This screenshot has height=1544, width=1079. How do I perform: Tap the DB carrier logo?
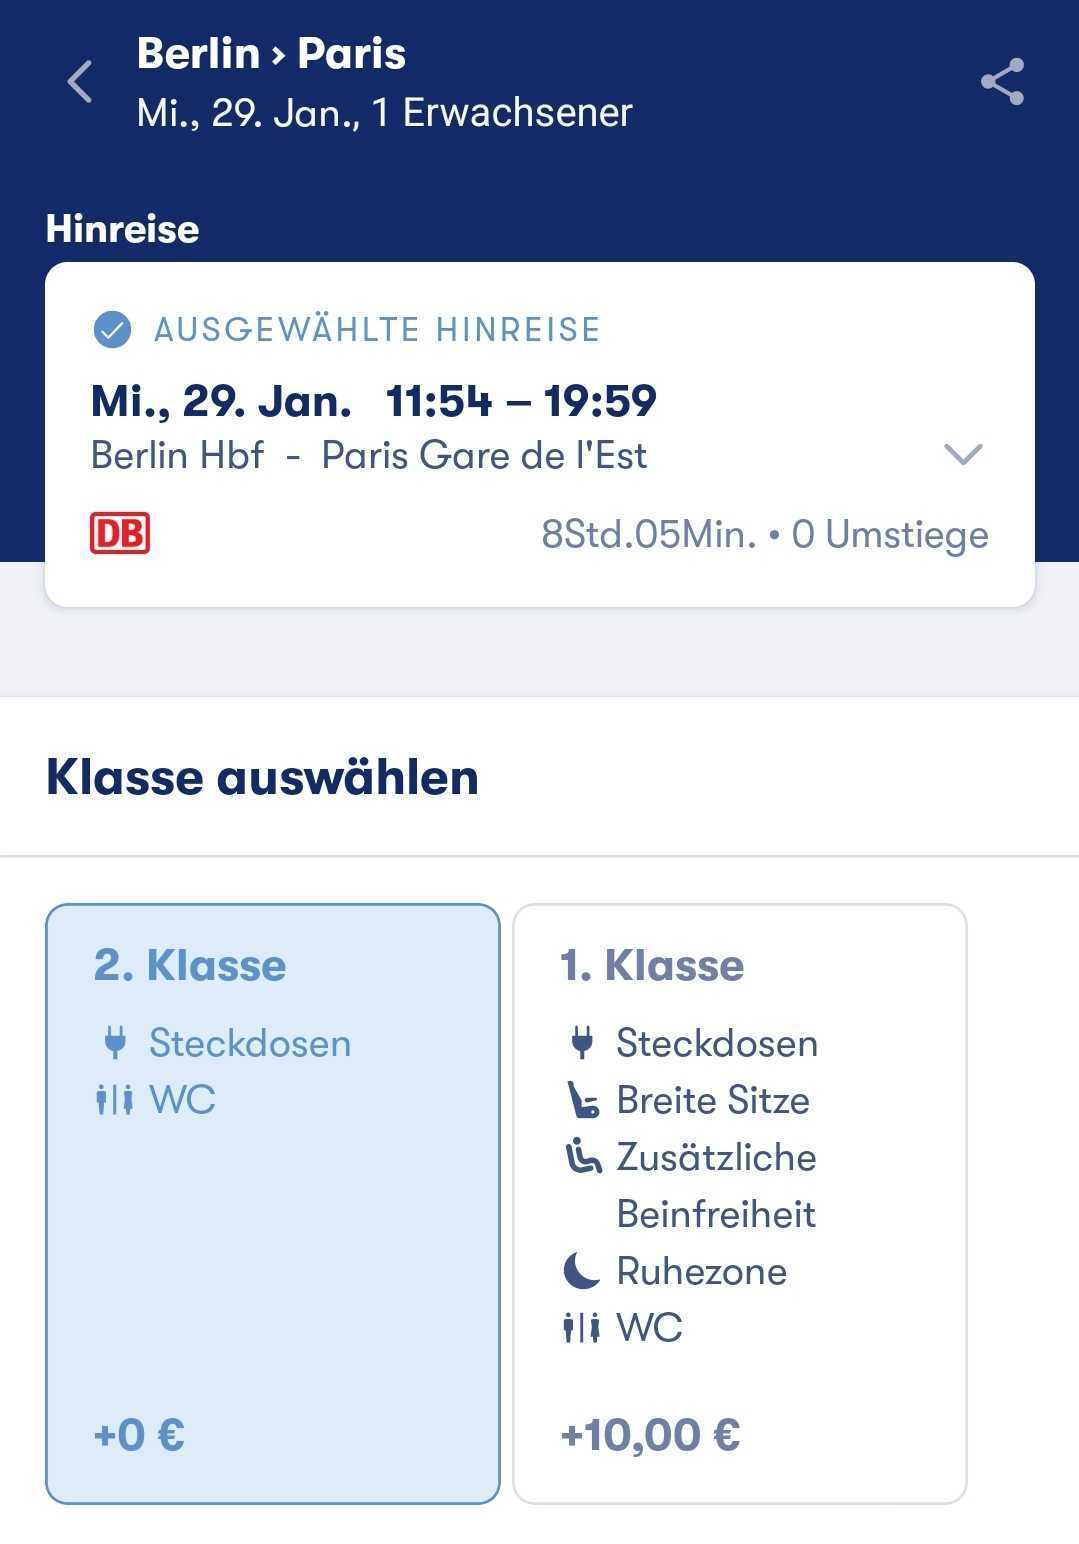point(120,534)
